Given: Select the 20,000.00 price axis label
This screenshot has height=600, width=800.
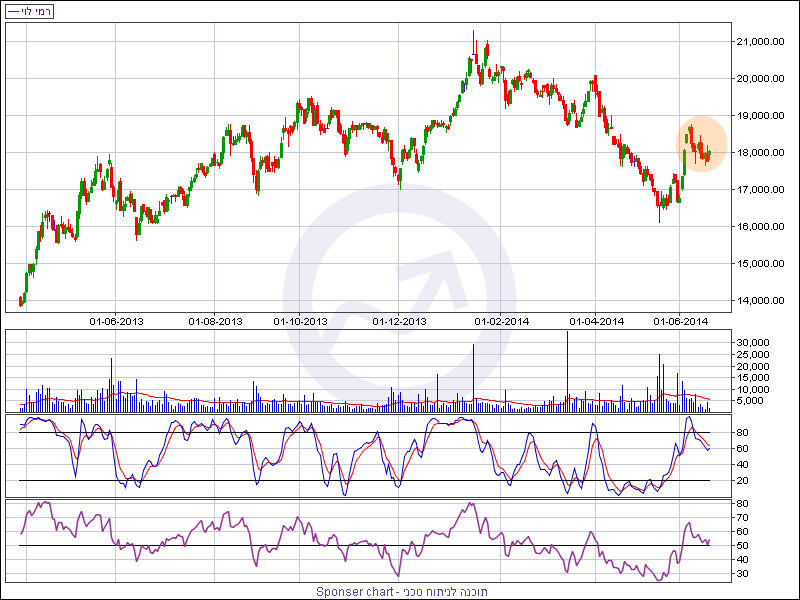Looking at the screenshot, I should [761, 79].
